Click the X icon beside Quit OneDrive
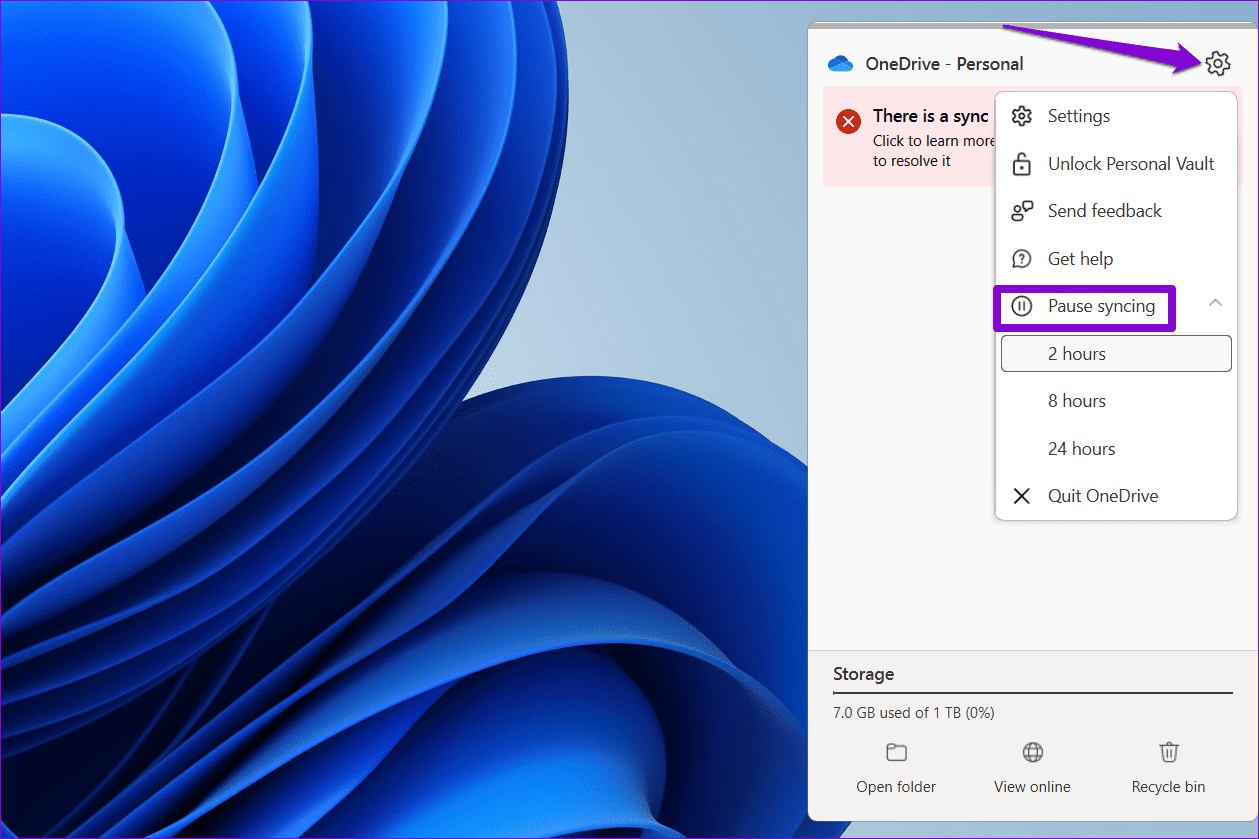Viewport: 1259px width, 839px height. coord(1021,496)
